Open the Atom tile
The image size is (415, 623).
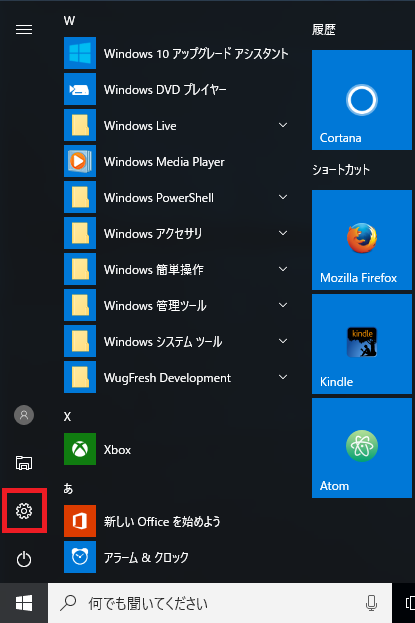point(362,448)
